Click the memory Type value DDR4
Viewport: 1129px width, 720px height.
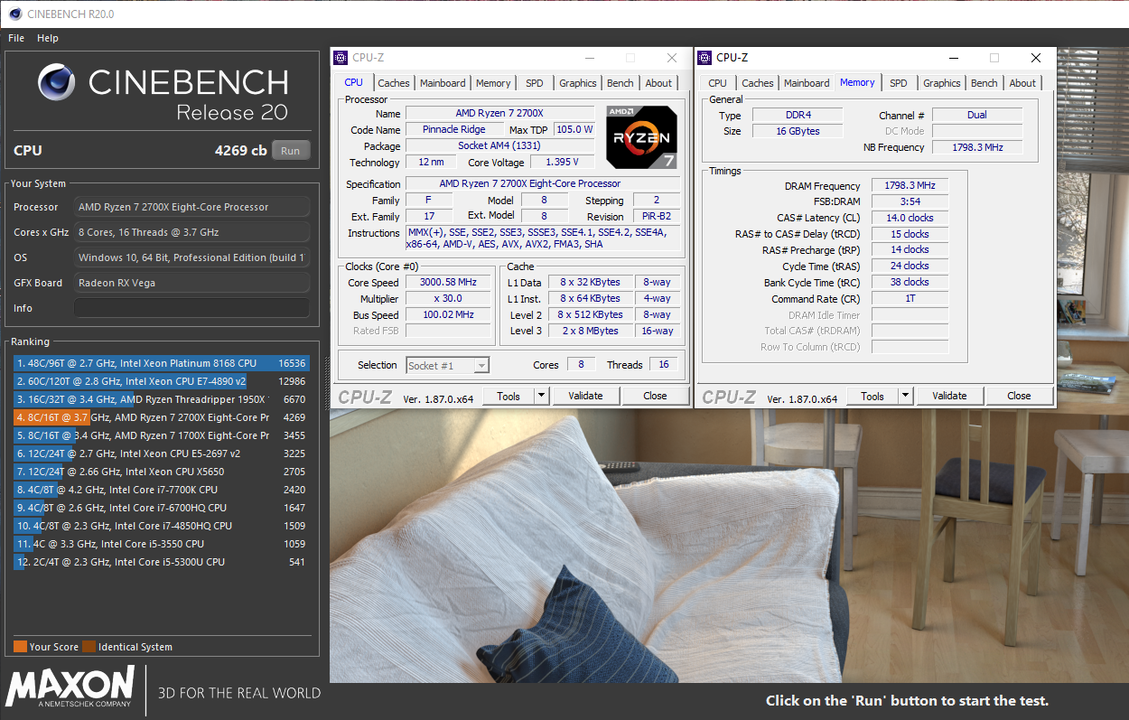[798, 115]
